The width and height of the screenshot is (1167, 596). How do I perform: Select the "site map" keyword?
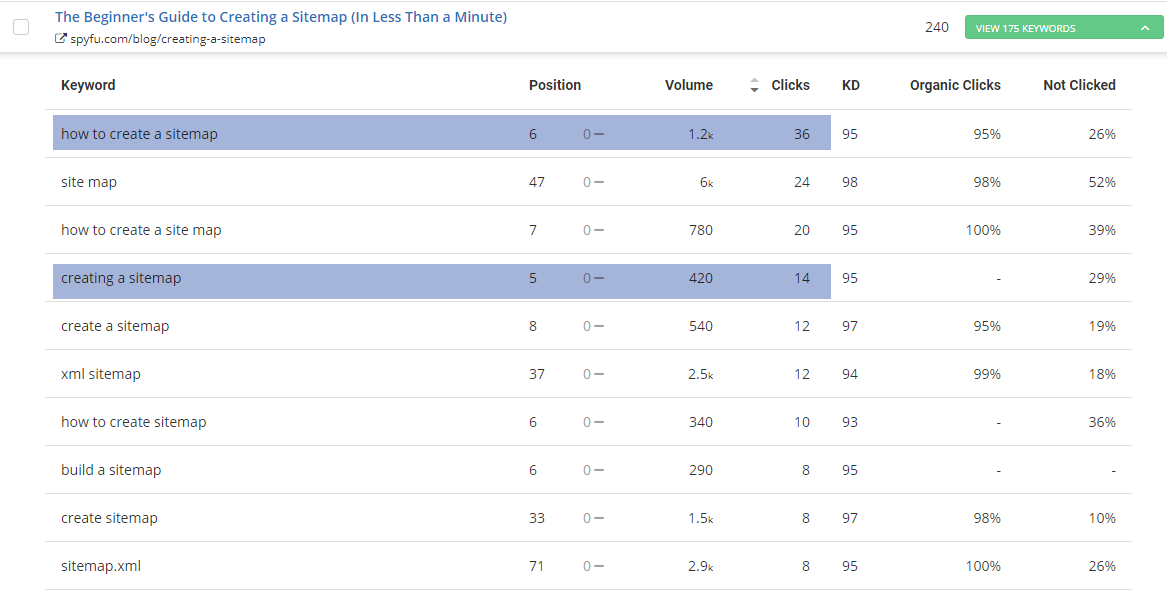point(89,182)
